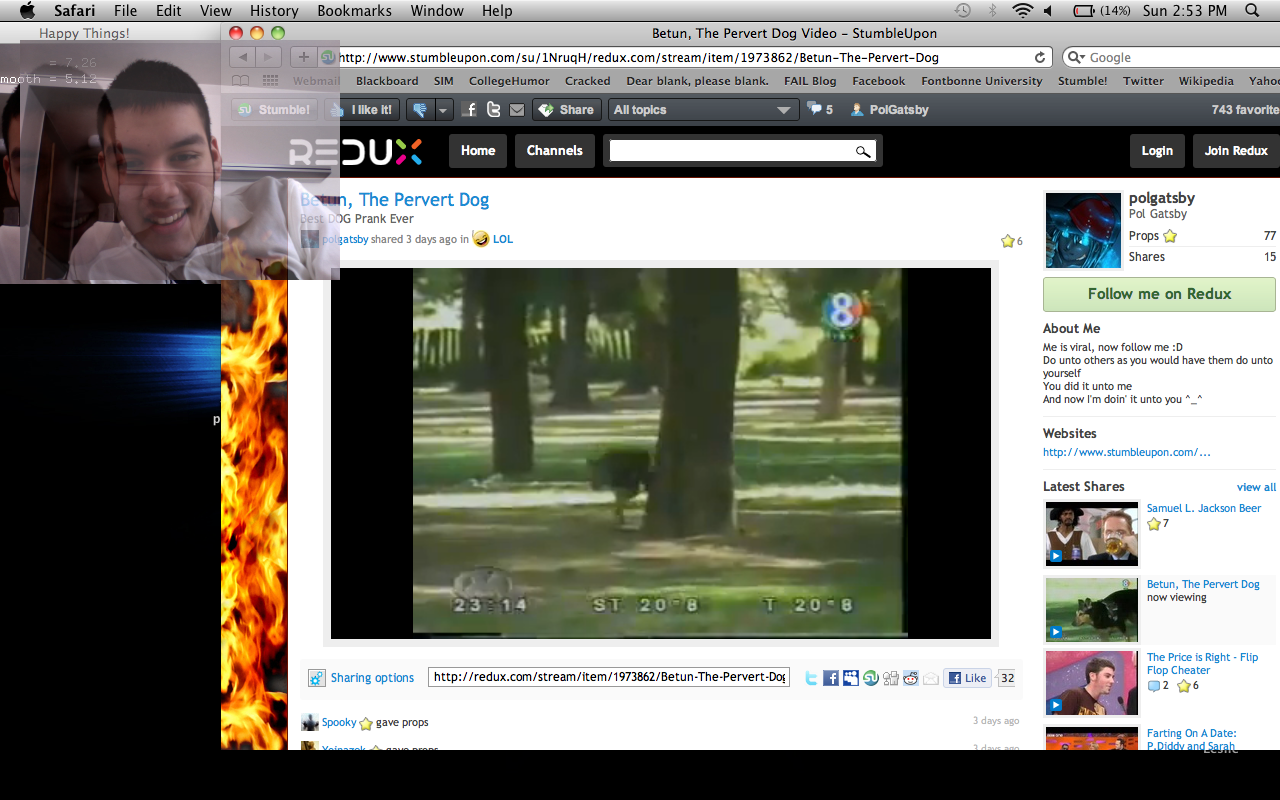The width and height of the screenshot is (1280, 800).
Task: Click the StumbleUpon thumbs-down button
Action: (420, 110)
